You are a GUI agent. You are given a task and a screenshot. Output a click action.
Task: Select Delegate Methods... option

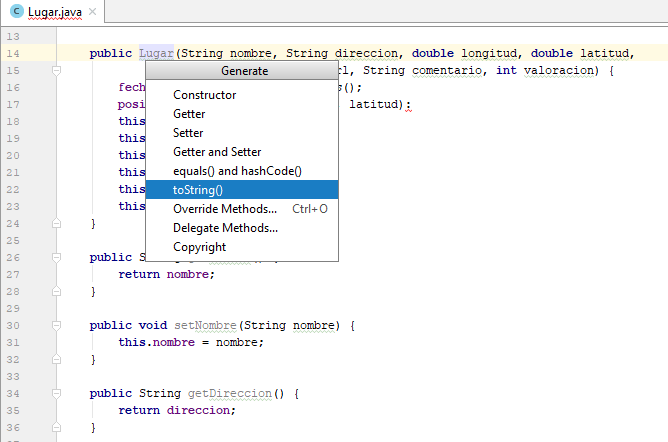pos(225,228)
